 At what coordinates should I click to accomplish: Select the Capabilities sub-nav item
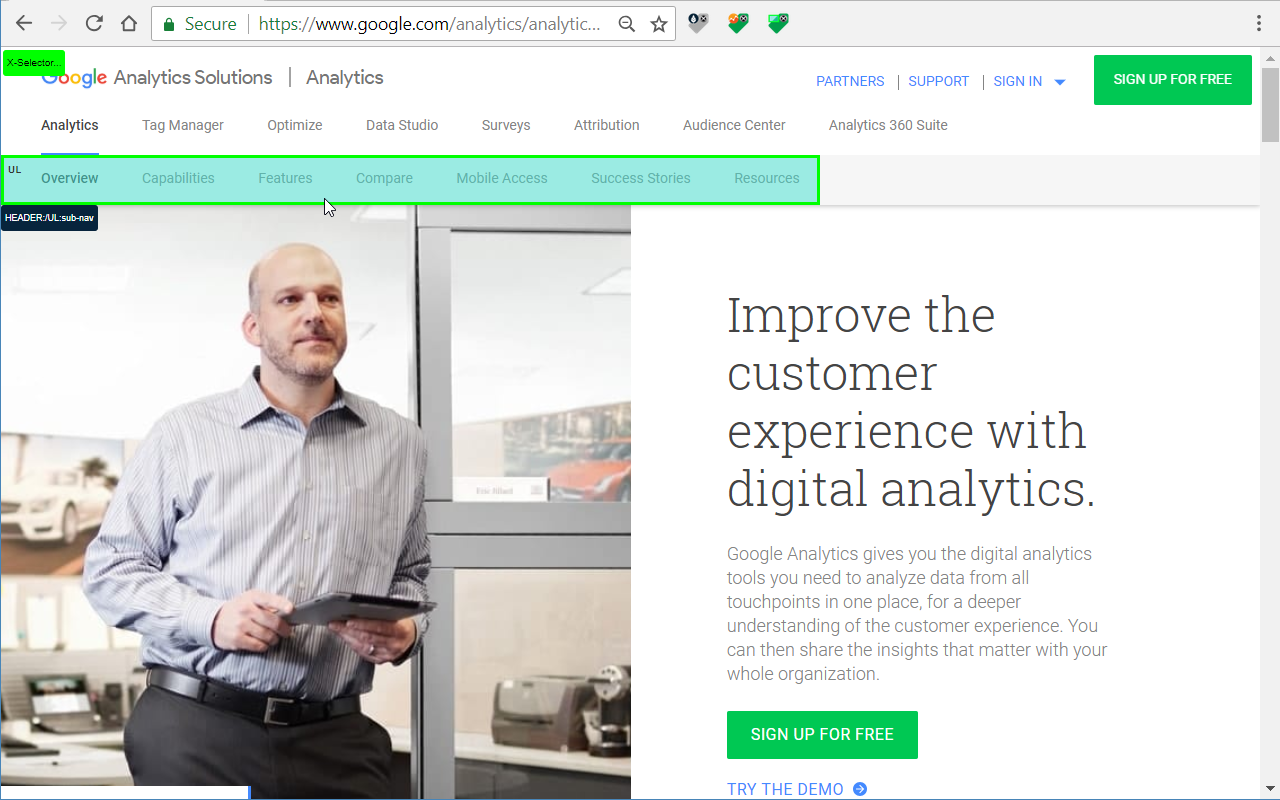pos(178,178)
